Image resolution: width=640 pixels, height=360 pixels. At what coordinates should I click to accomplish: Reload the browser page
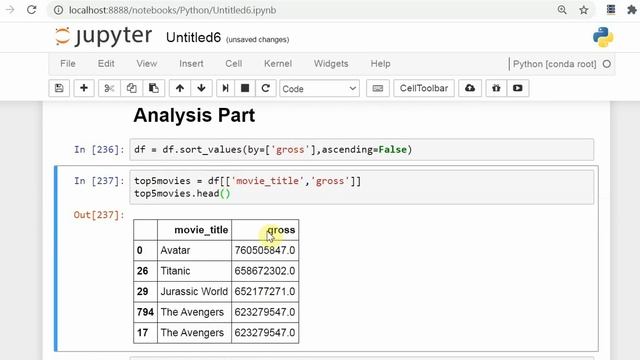(31, 10)
